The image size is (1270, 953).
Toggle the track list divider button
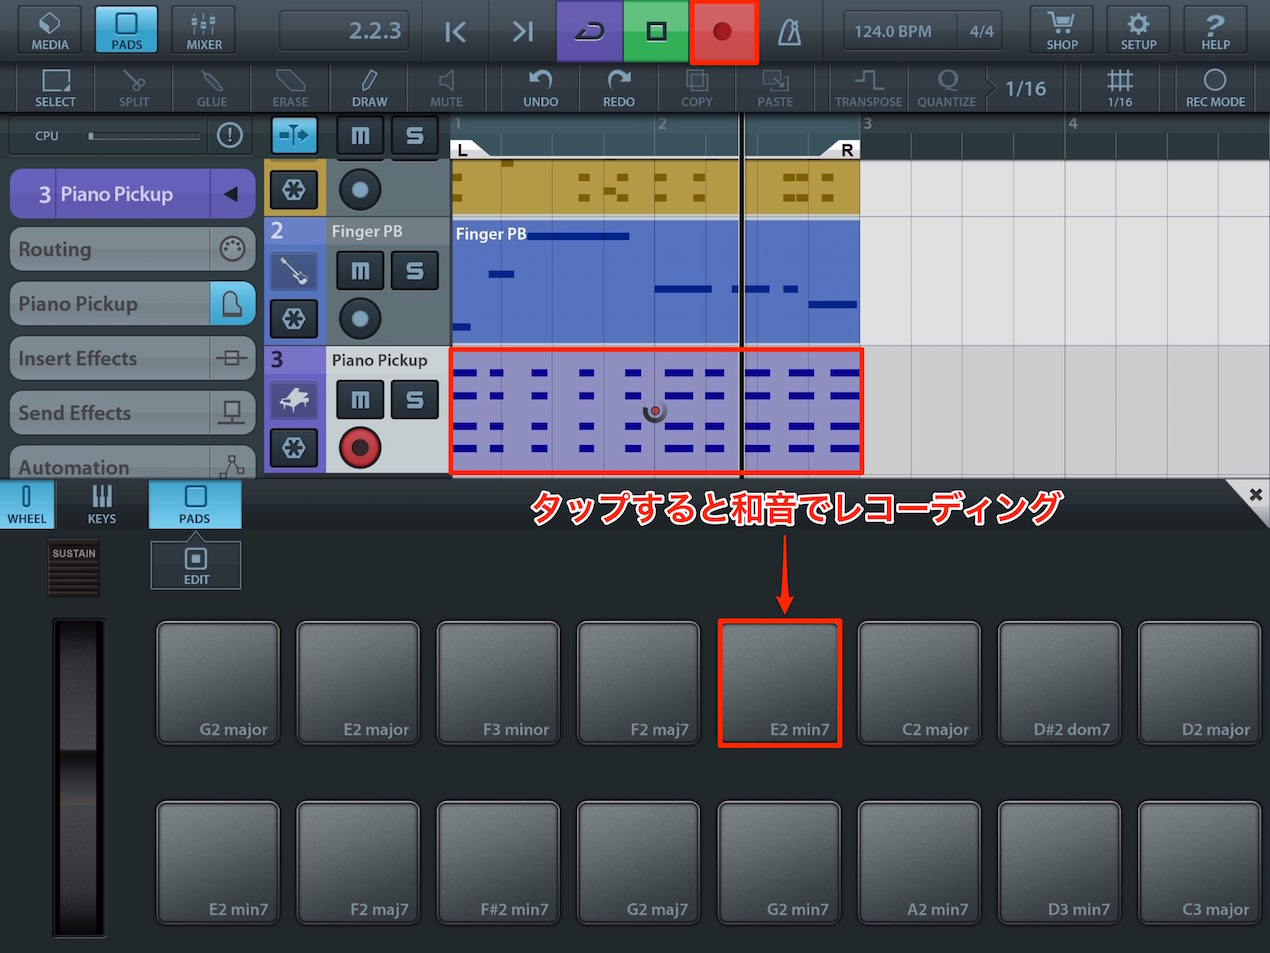click(x=294, y=135)
